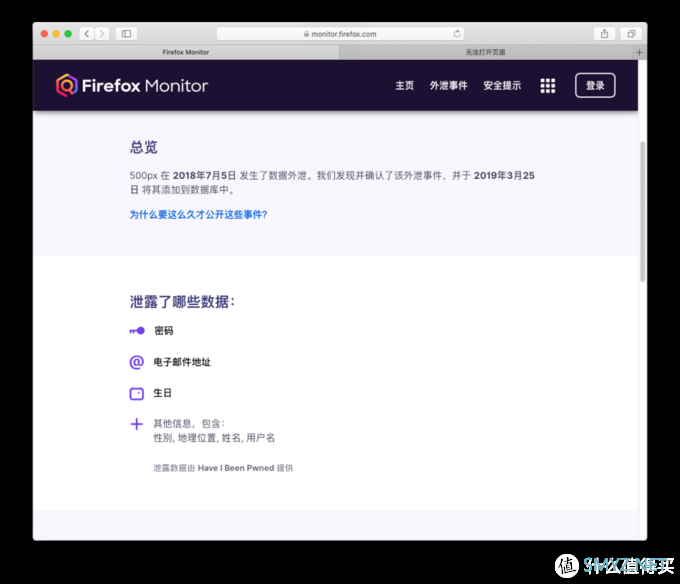This screenshot has height=584, width=680.
Task: Click the Firefox Monitor wordmark text
Action: (x=145, y=86)
